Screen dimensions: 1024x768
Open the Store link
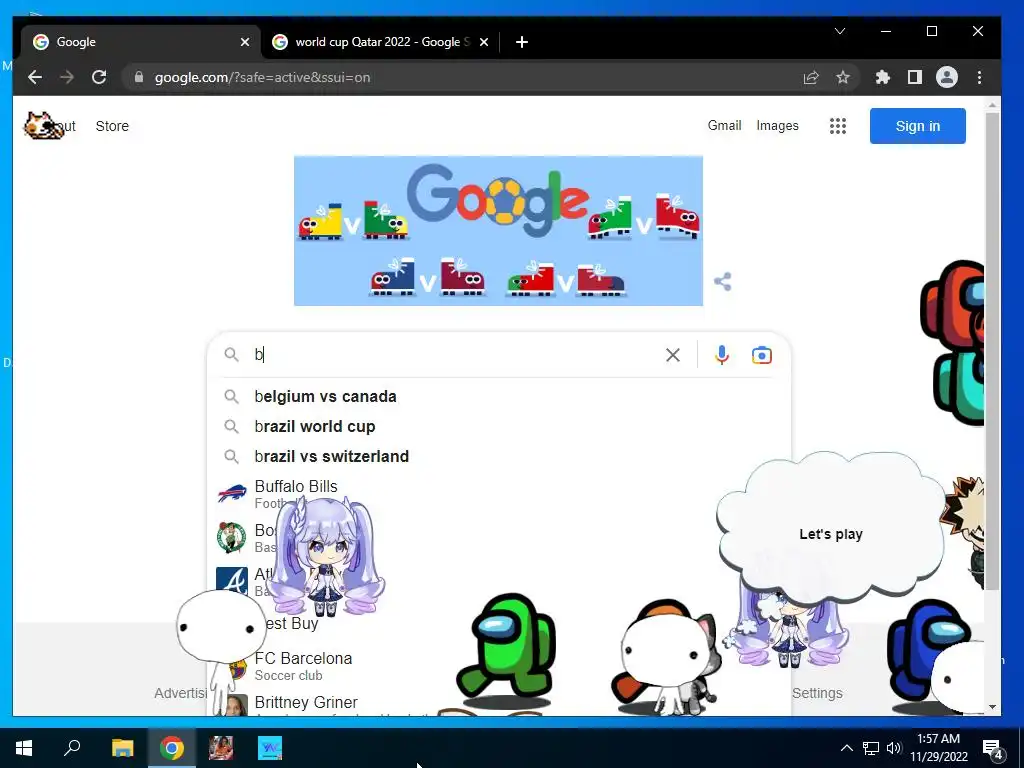coord(112,126)
